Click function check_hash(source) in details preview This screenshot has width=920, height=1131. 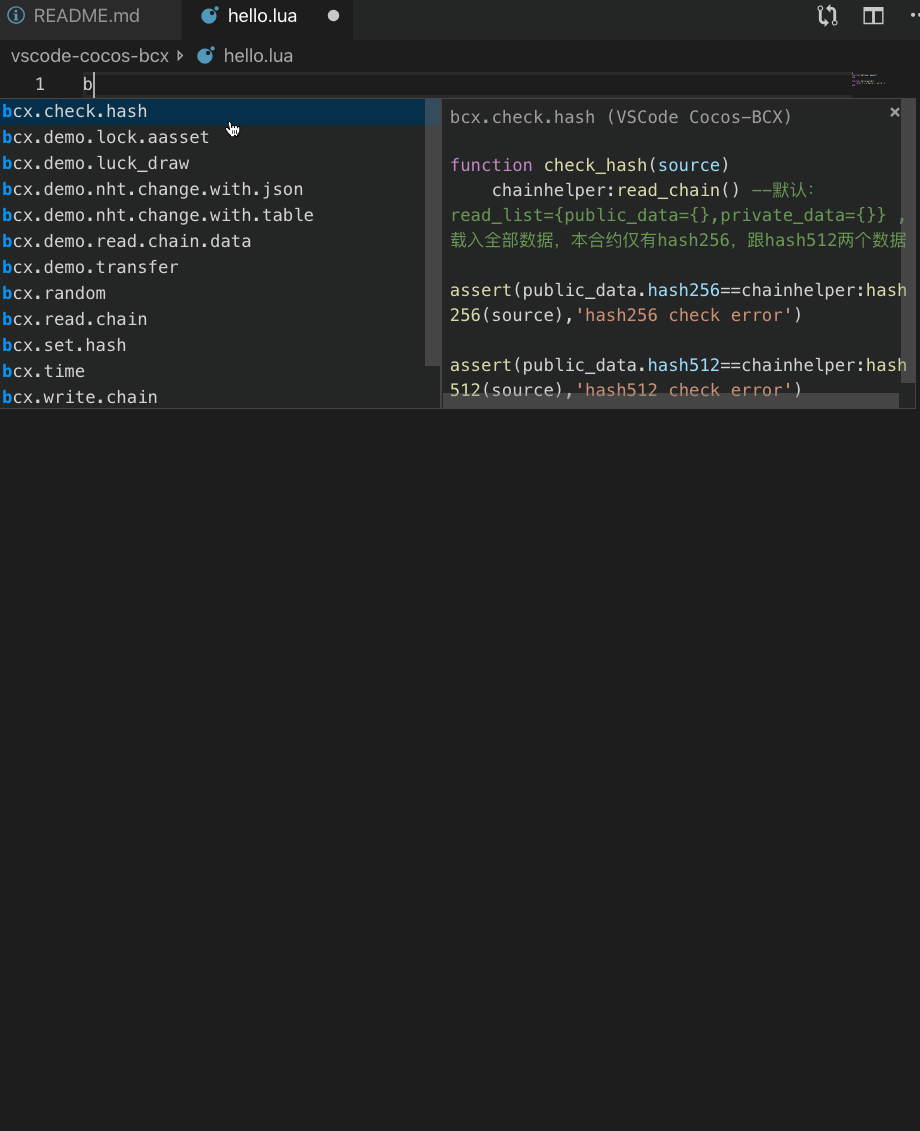click(590, 165)
